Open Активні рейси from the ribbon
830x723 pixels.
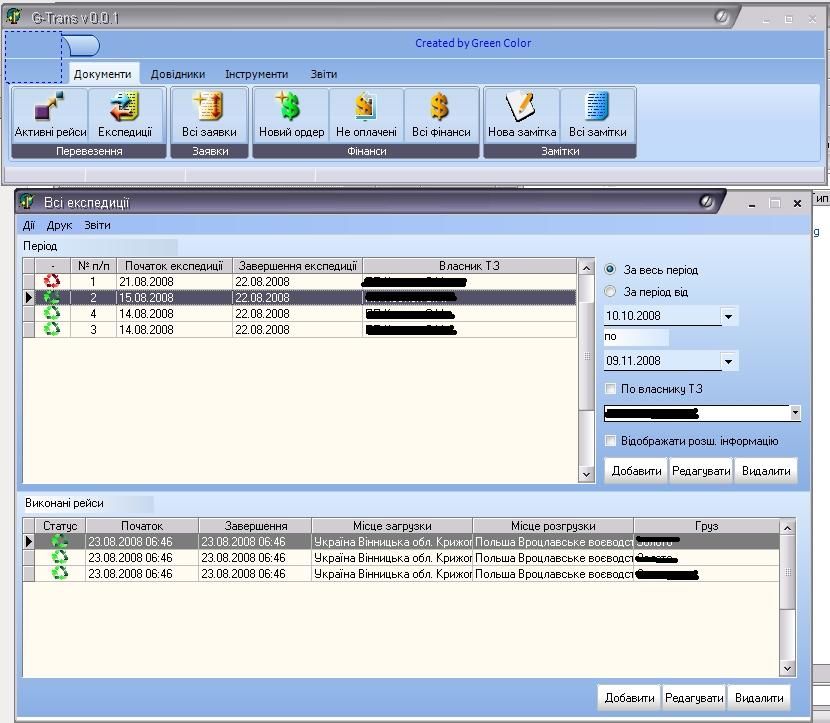[x=50, y=116]
